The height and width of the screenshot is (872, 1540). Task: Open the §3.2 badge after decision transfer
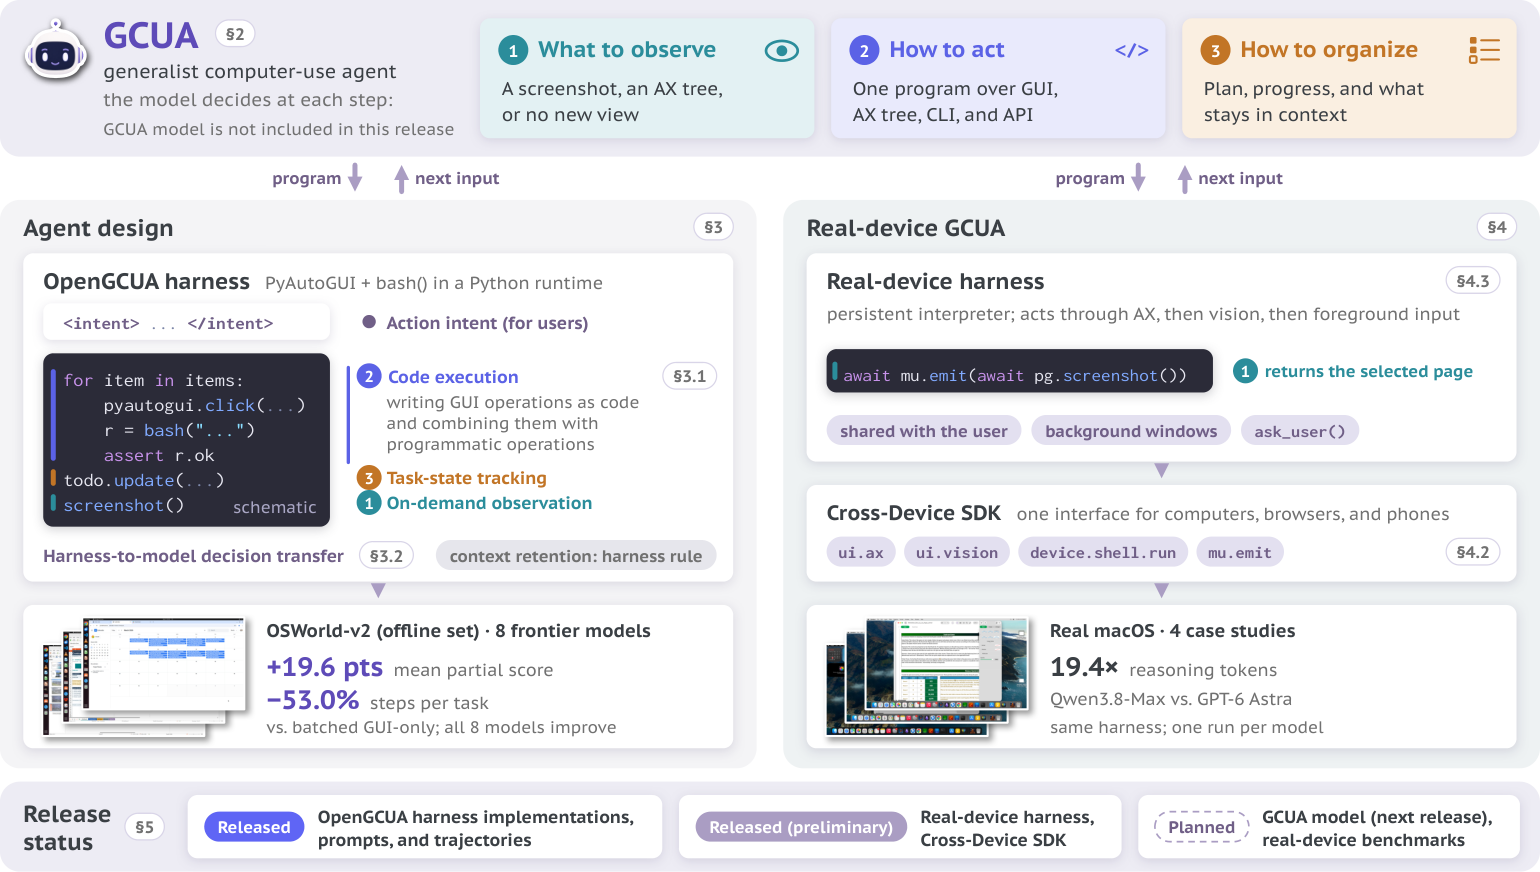386,556
